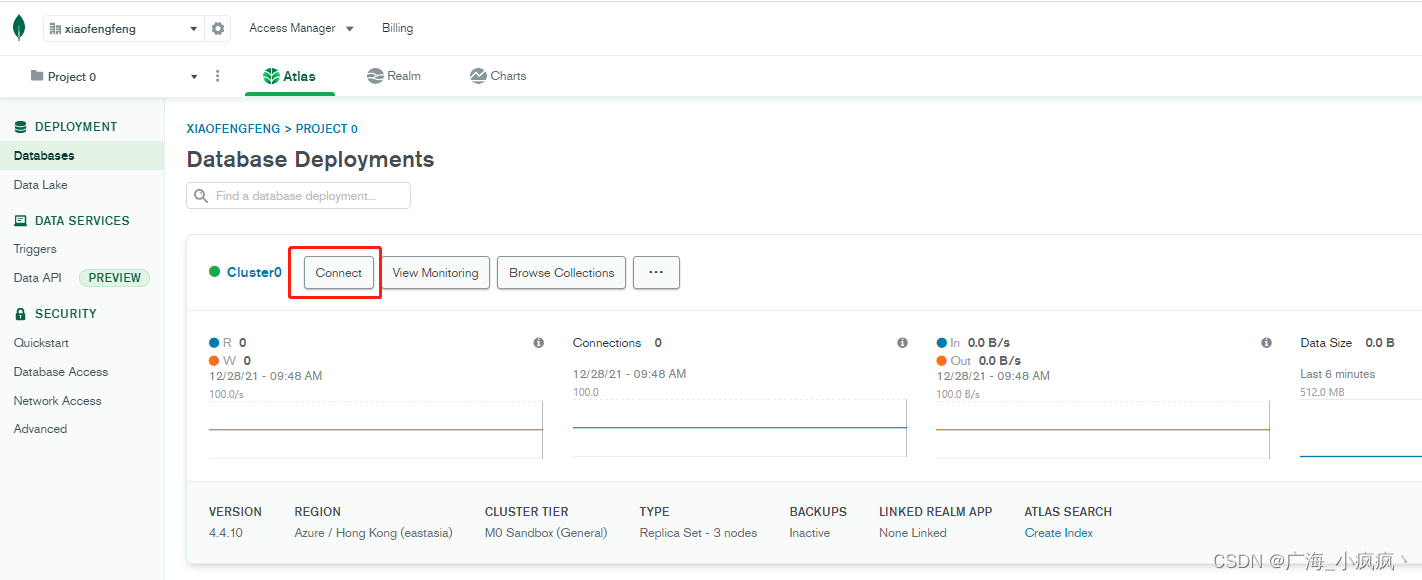This screenshot has height=580, width=1422.
Task: Click region text Azure / Hong Kong (eastasia)
Action: (374, 533)
